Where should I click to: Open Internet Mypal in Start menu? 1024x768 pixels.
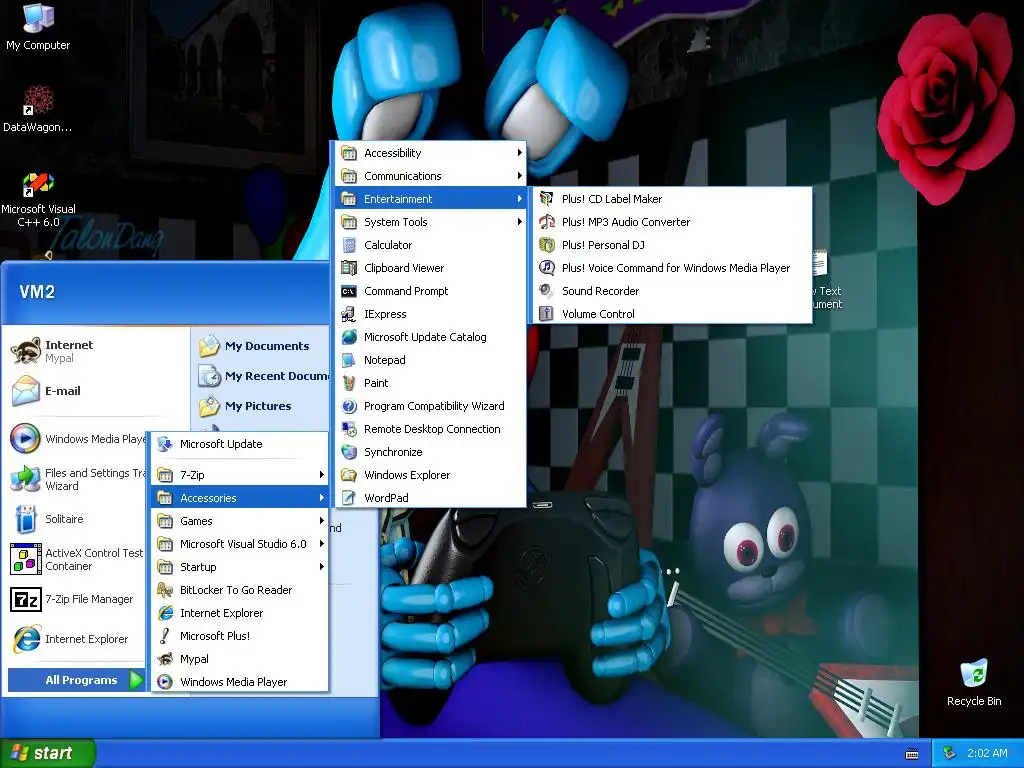click(97, 351)
